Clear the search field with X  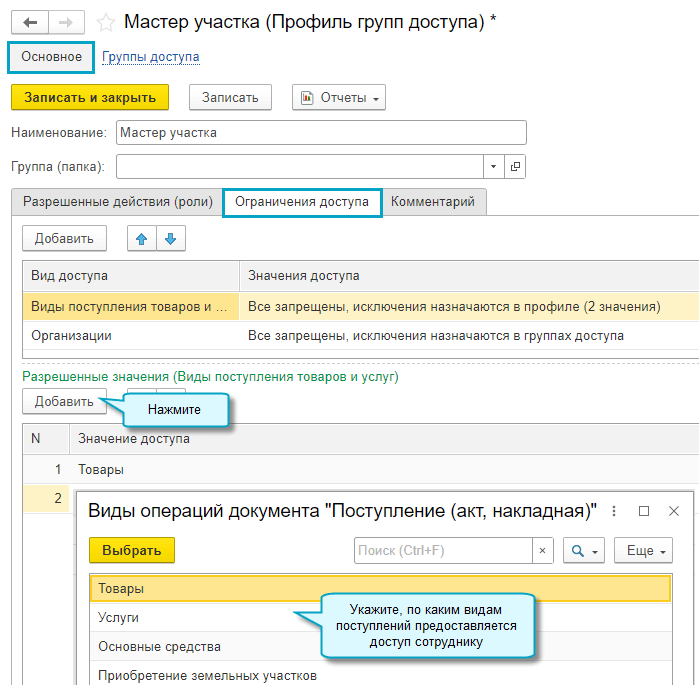542,550
